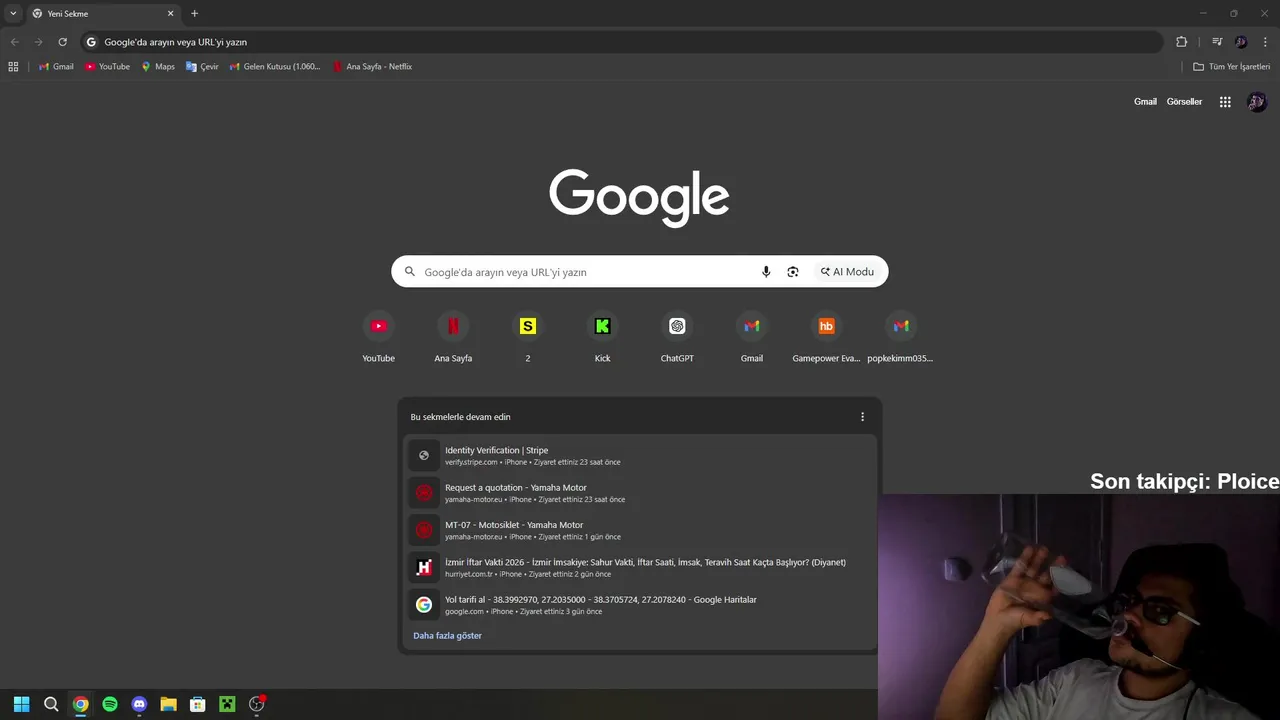This screenshot has height=720, width=1280.
Task: Open the Kick shortcut tile
Action: tap(602, 337)
